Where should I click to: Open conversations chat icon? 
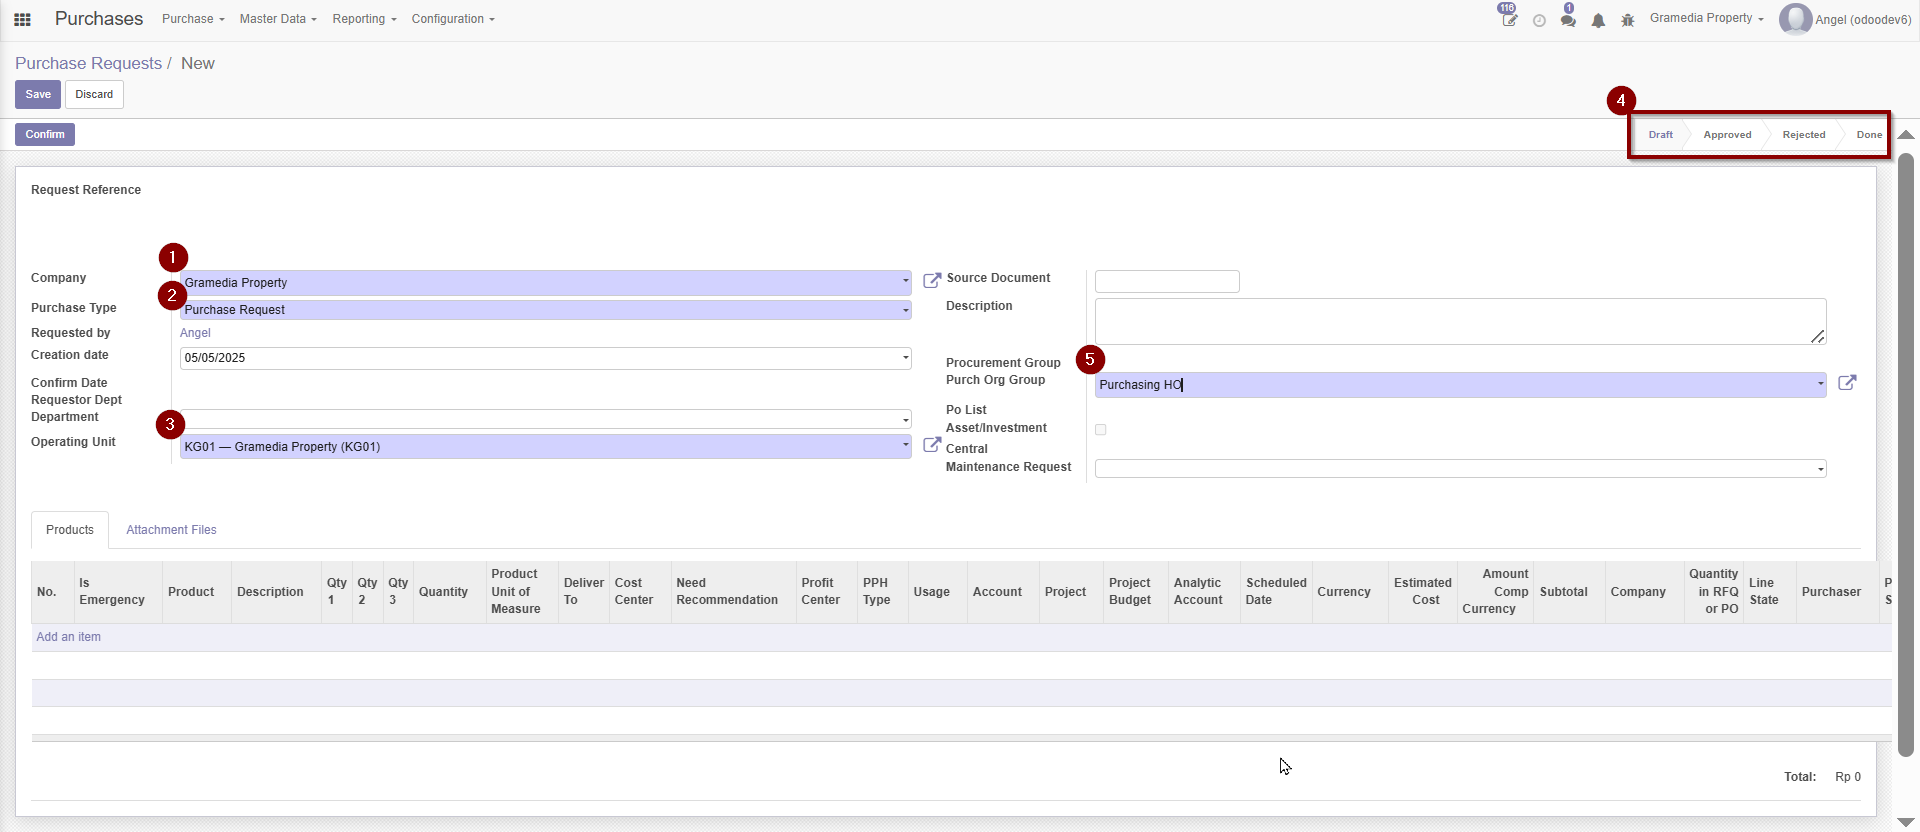coord(1568,20)
